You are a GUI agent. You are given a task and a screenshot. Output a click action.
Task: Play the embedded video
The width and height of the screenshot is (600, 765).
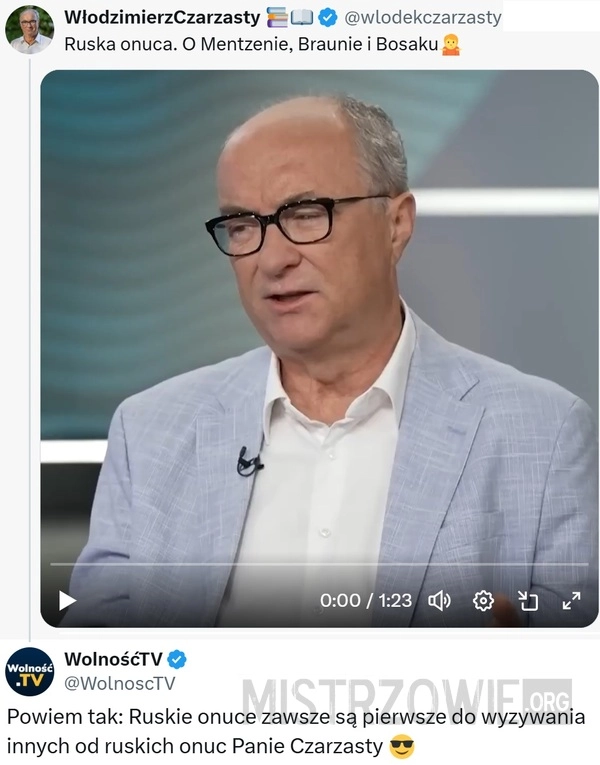(x=67, y=601)
